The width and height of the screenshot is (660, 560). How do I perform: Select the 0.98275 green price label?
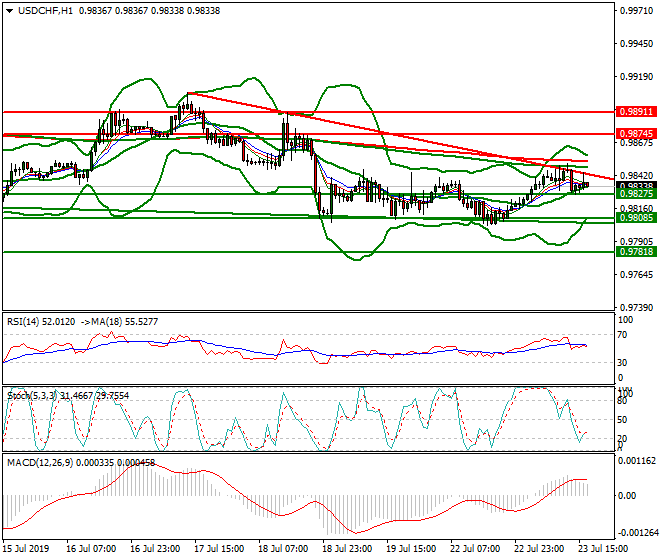pyautogui.click(x=636, y=194)
